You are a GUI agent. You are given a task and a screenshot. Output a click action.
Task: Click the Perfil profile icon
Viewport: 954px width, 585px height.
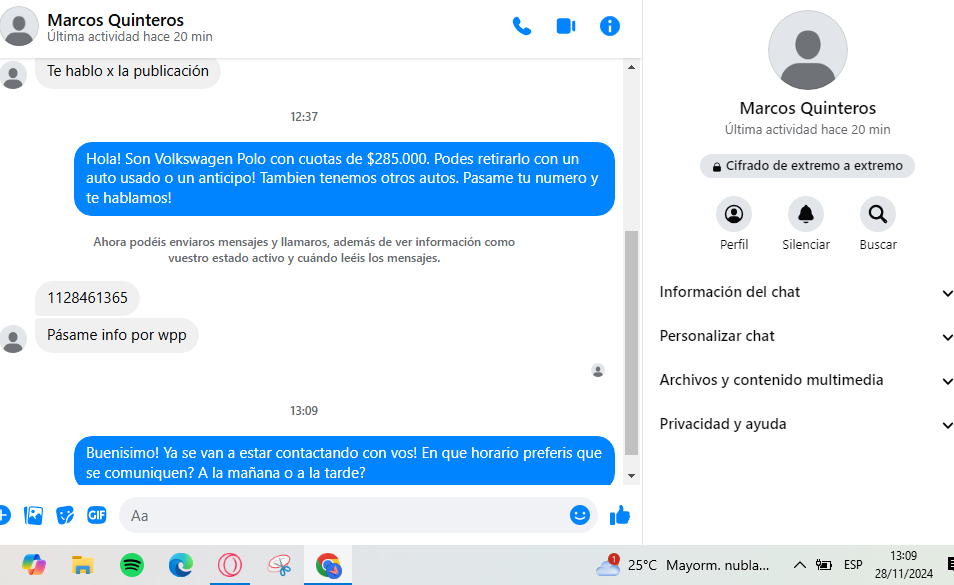pyautogui.click(x=734, y=214)
